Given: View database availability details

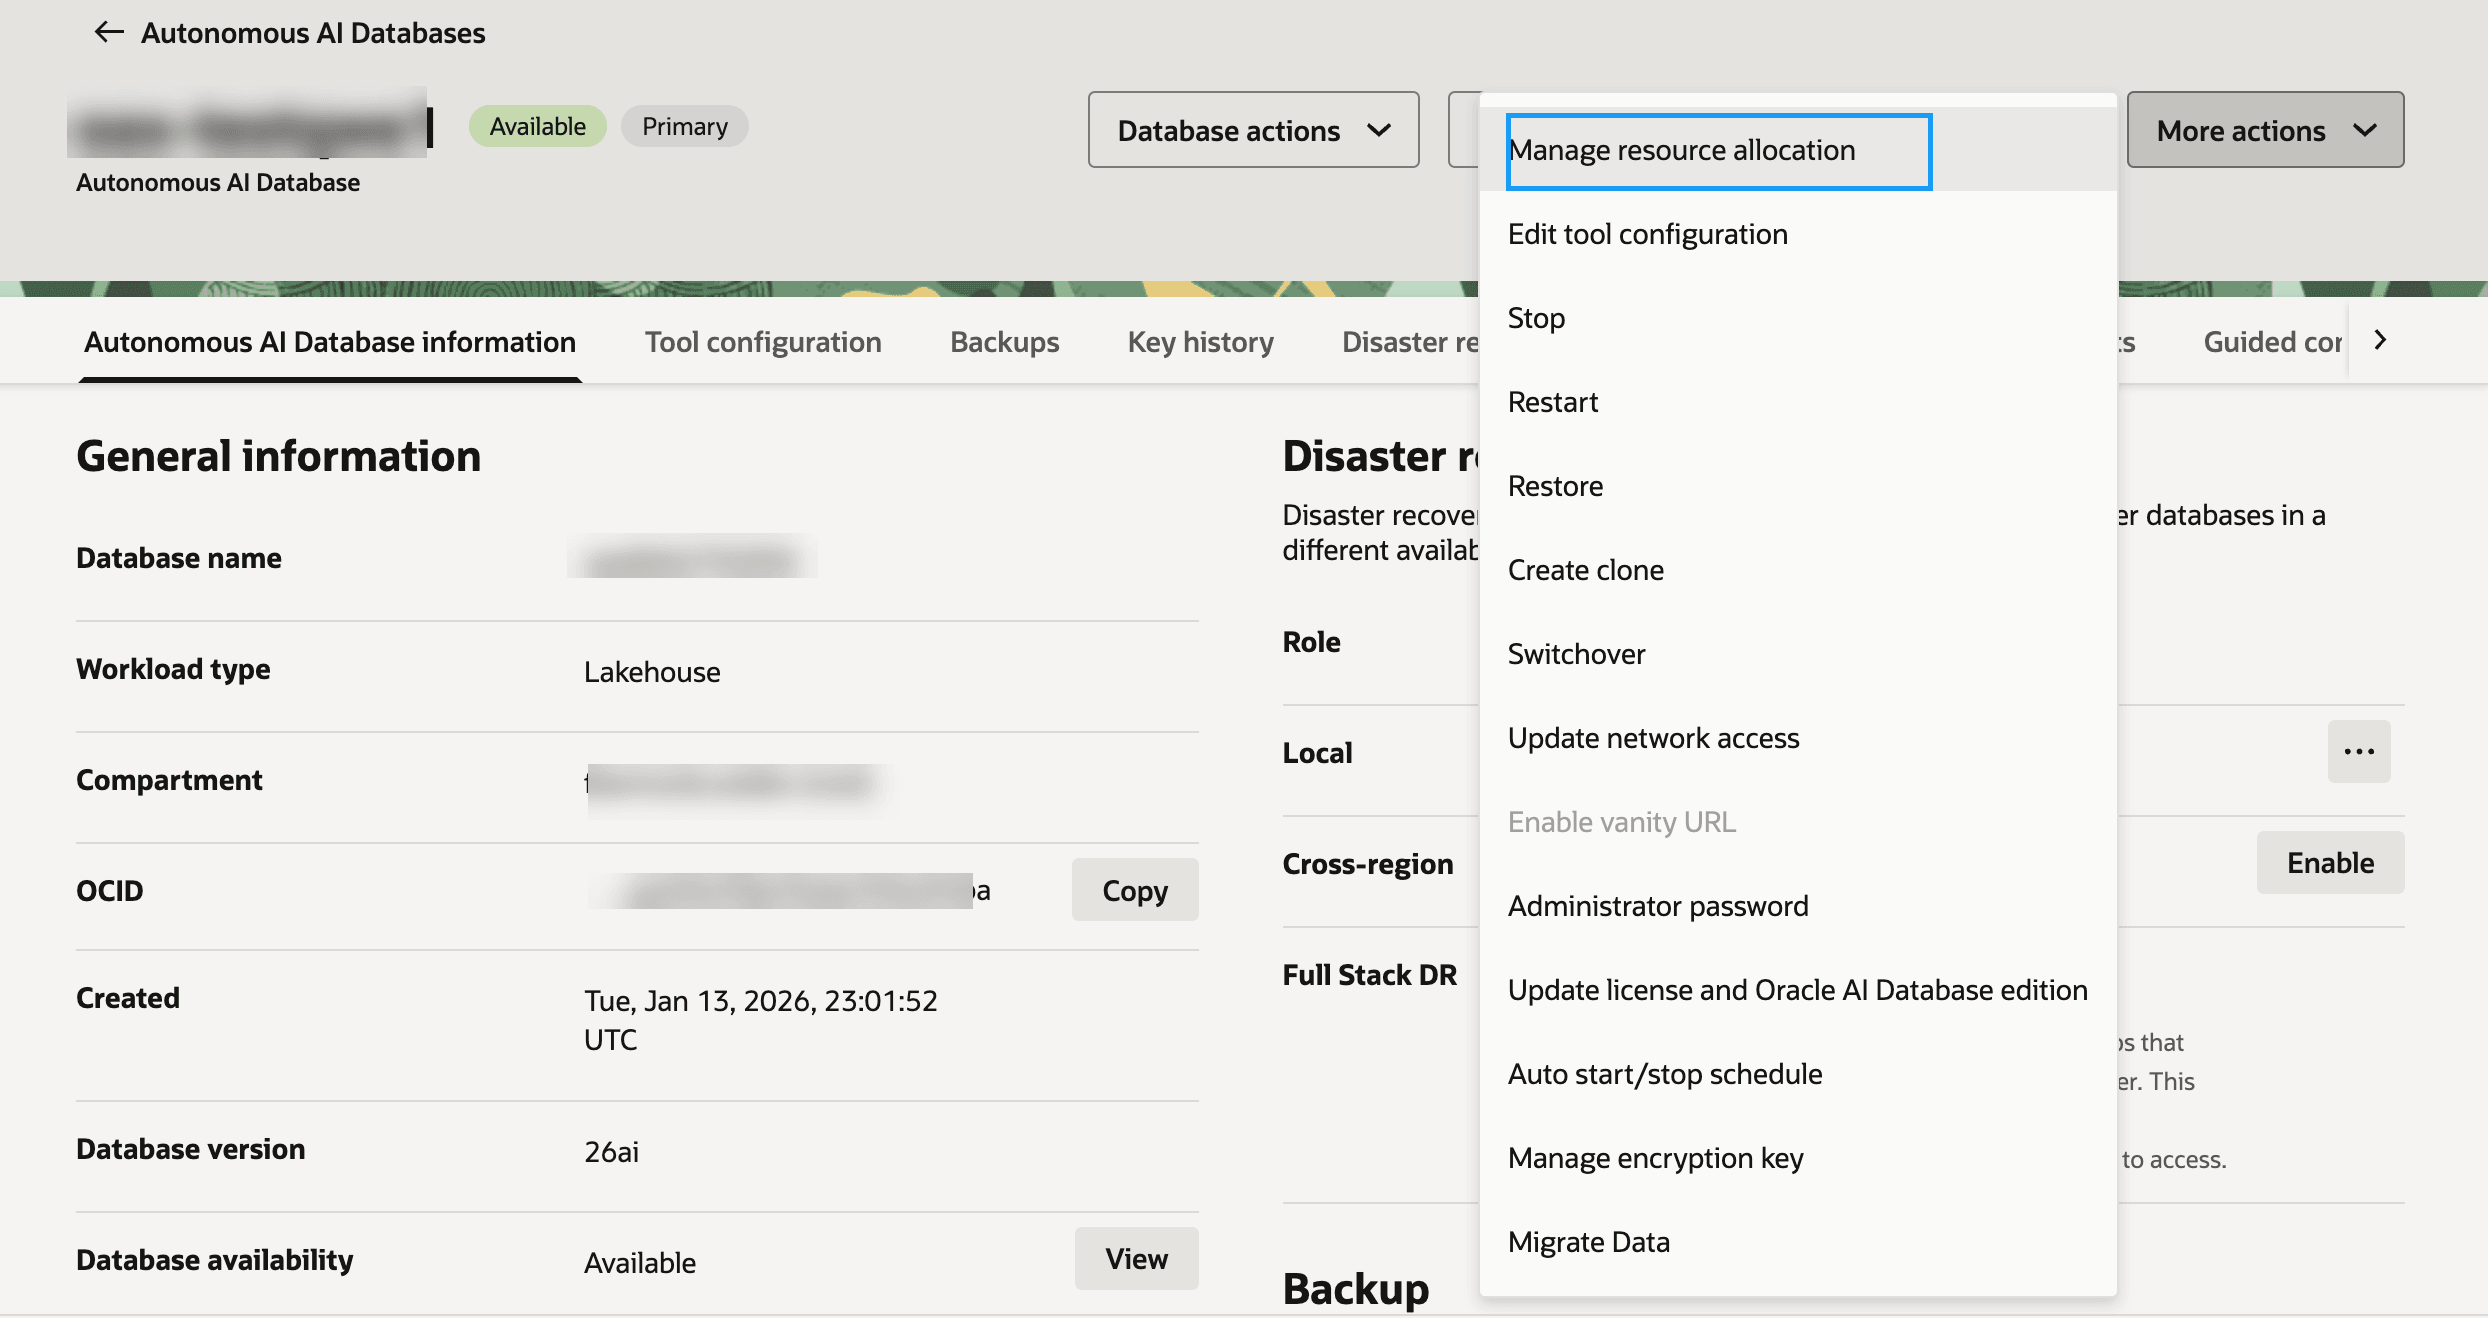Looking at the screenshot, I should [1136, 1259].
